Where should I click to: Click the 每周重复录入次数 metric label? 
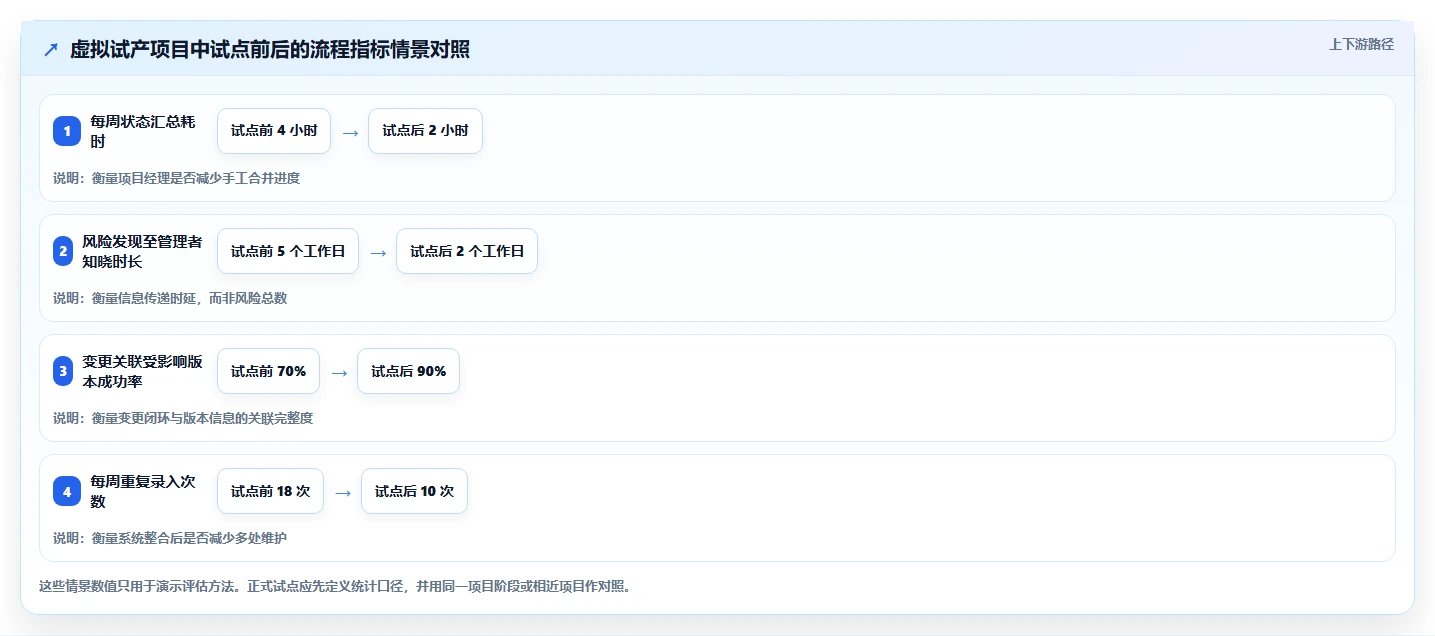click(143, 491)
